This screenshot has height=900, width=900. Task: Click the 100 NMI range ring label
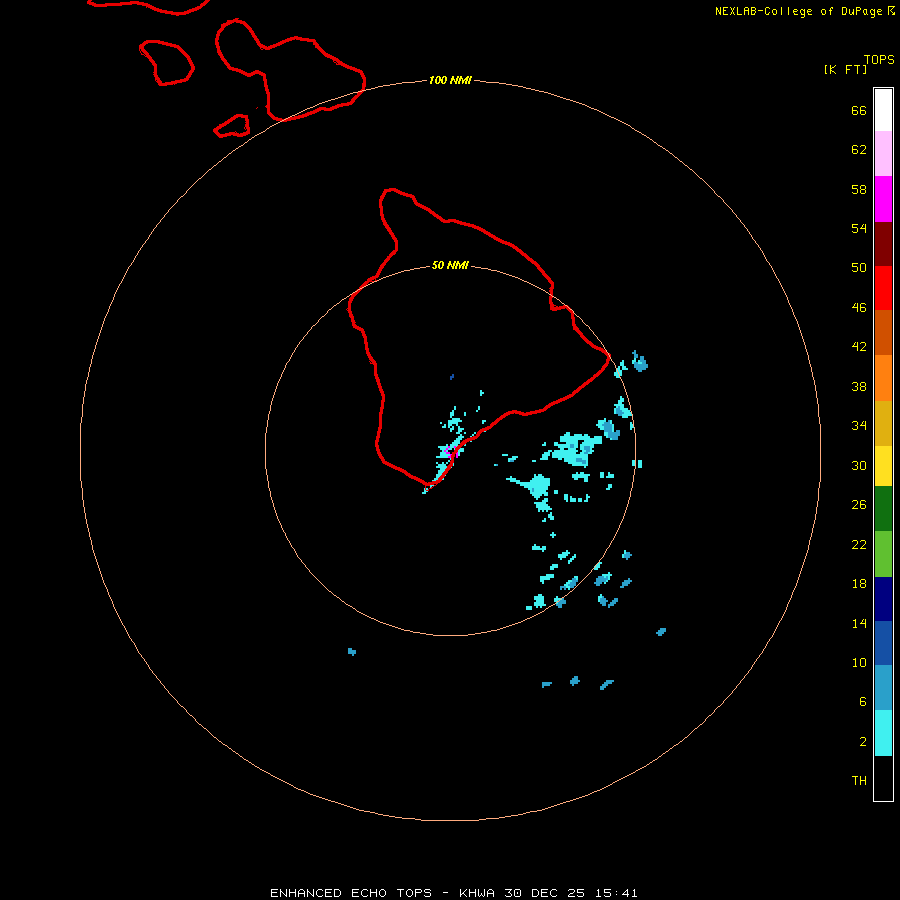click(450, 80)
